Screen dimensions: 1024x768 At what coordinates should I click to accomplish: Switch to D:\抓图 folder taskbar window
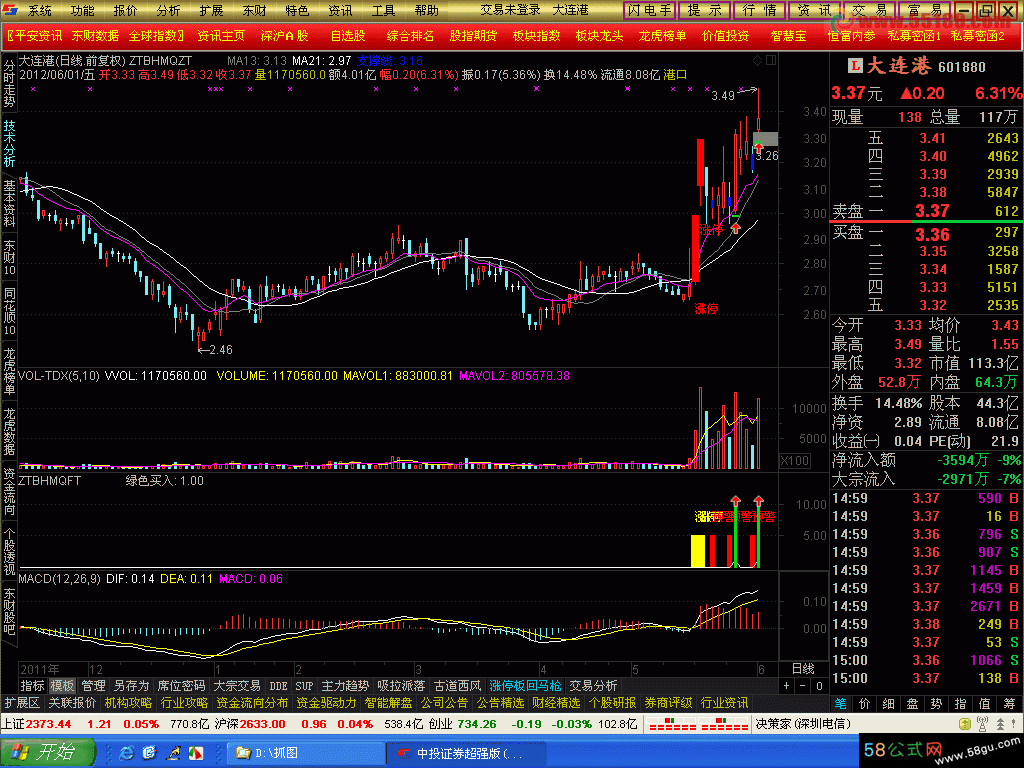[306, 753]
